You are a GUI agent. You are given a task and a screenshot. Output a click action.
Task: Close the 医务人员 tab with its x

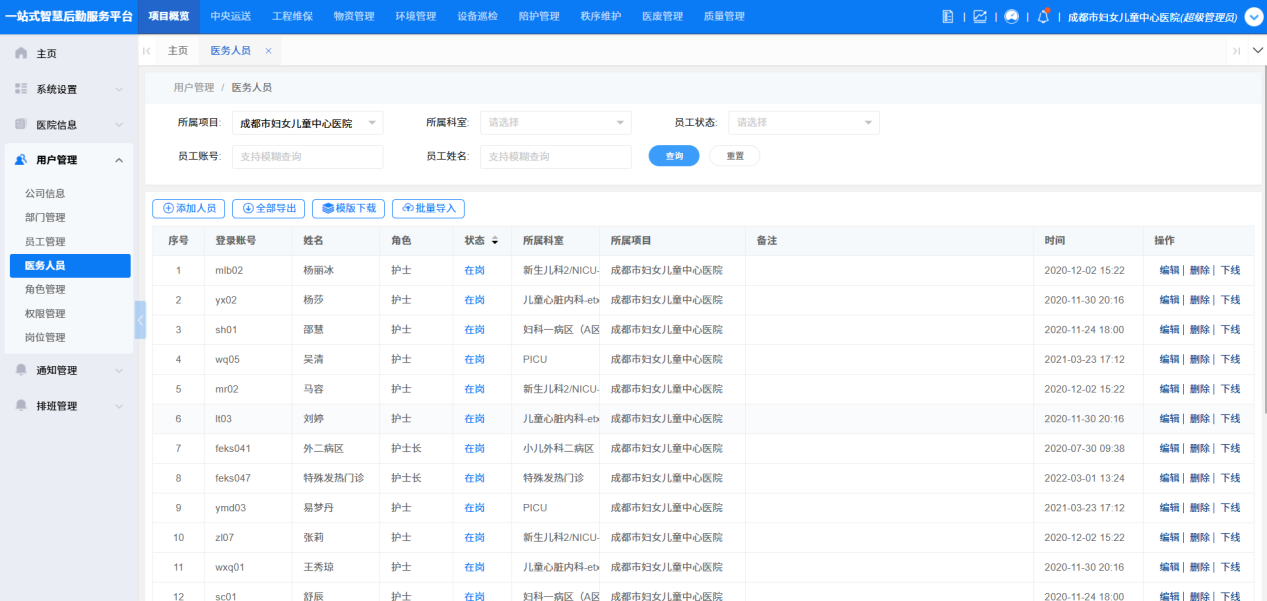268,51
